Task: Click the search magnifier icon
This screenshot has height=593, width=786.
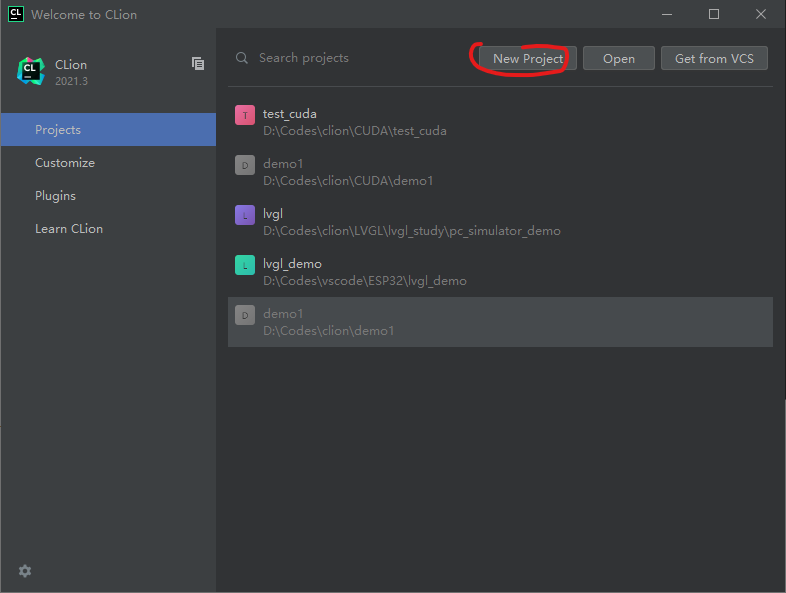Action: [x=242, y=58]
